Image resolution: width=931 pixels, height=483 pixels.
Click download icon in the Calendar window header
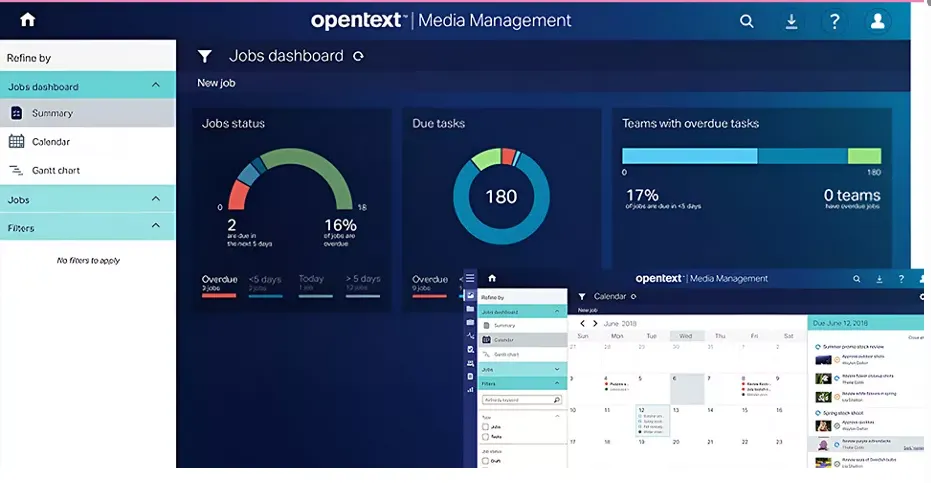(879, 279)
